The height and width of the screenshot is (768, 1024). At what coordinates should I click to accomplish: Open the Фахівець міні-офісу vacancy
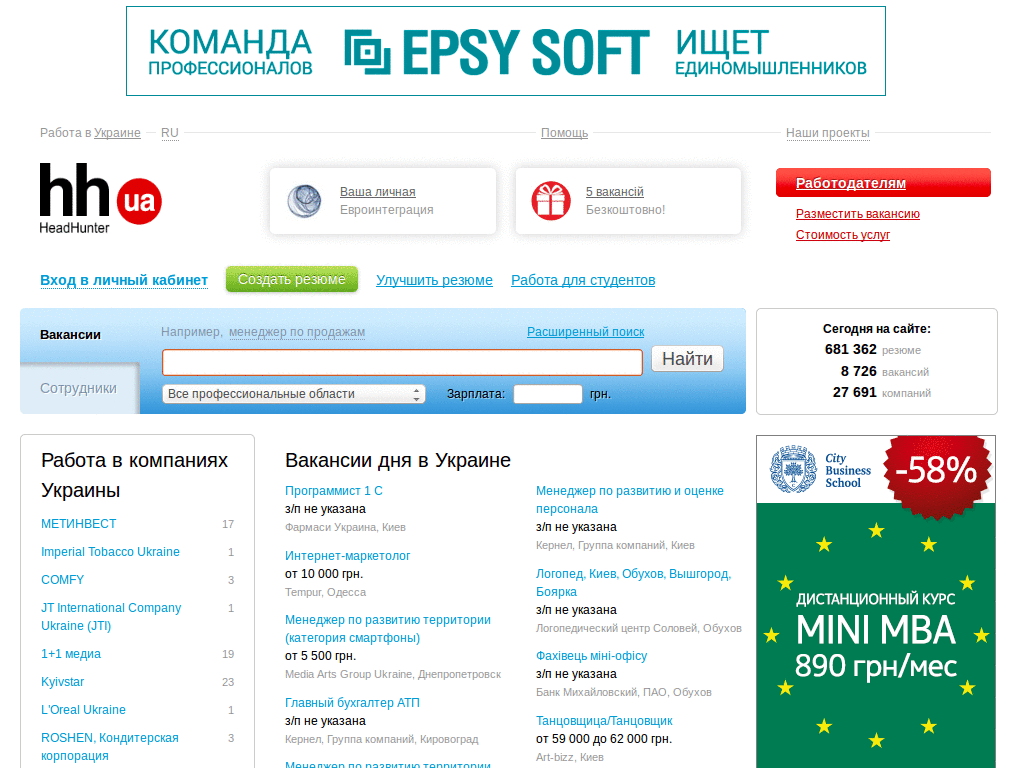(x=592, y=656)
